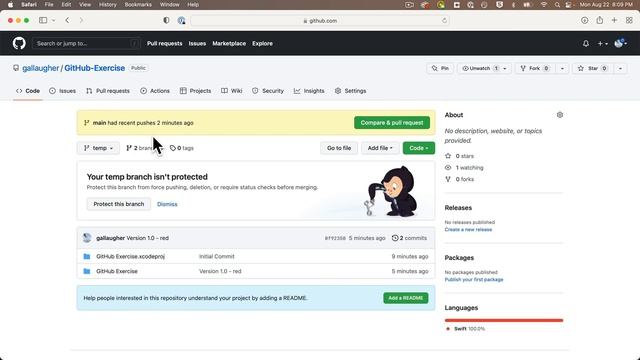Click gallaugher avatar in commit row
640x360 pixels.
point(87,238)
